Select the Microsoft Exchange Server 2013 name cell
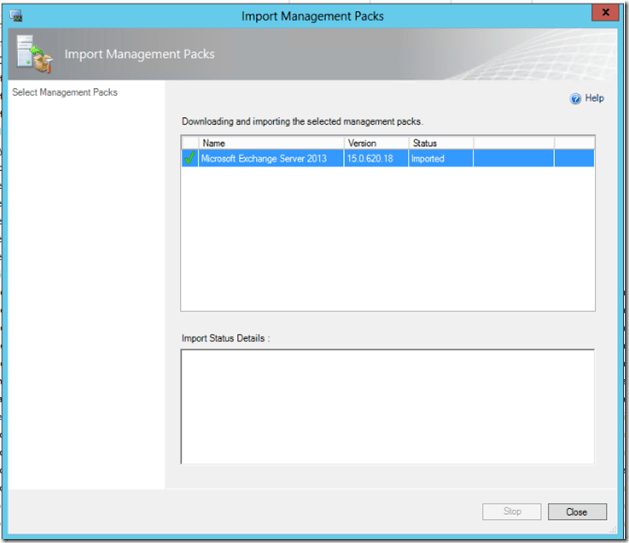The height and width of the screenshot is (543, 629). click(x=263, y=158)
